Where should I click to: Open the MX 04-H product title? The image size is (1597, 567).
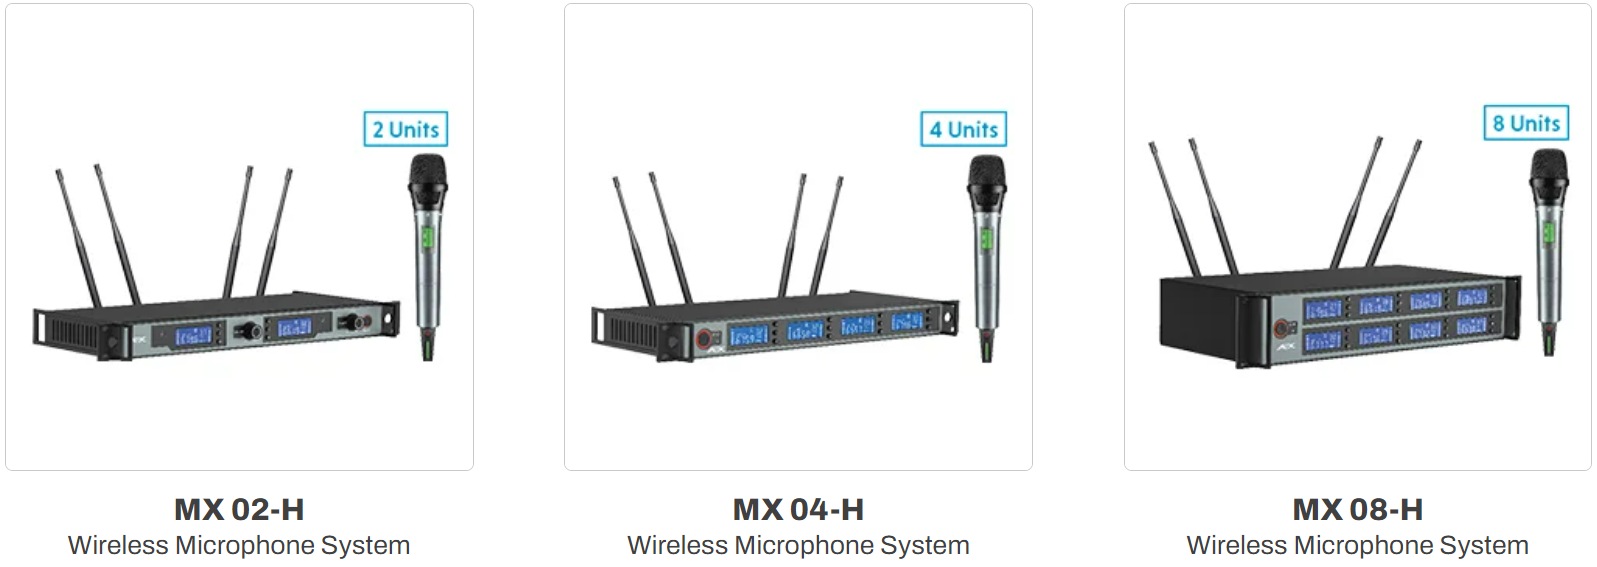pos(798,509)
